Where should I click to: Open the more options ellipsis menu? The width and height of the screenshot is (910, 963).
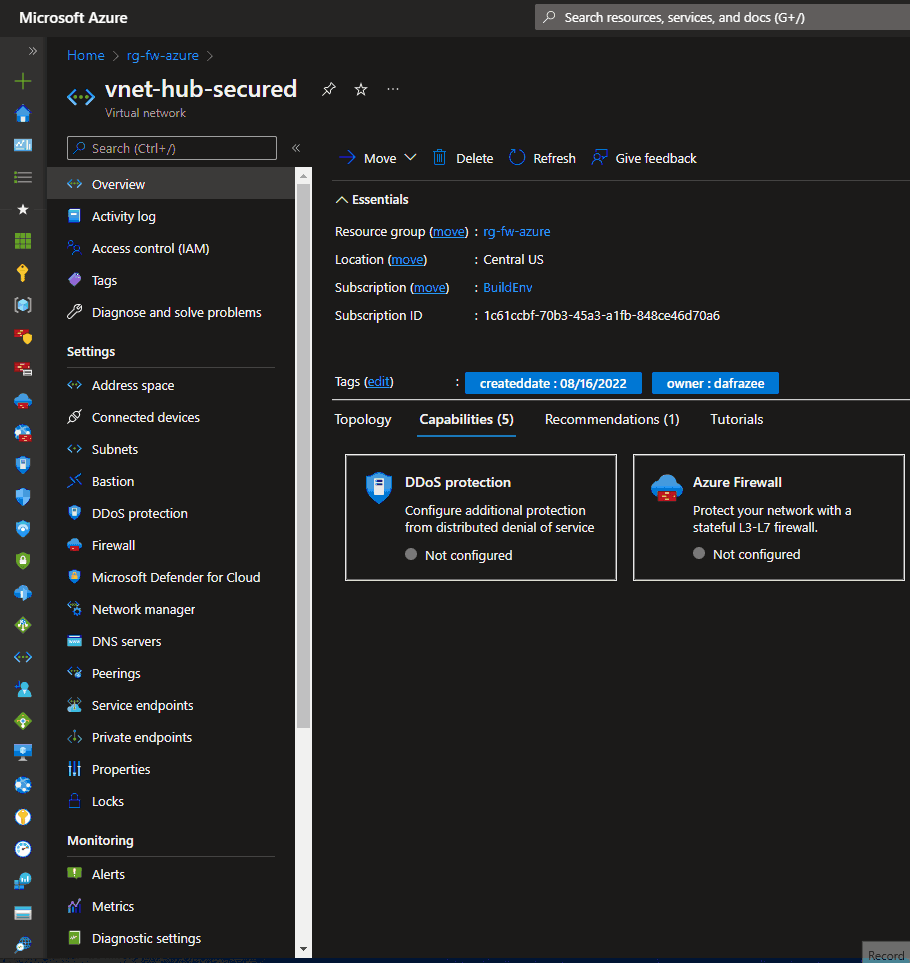393,90
